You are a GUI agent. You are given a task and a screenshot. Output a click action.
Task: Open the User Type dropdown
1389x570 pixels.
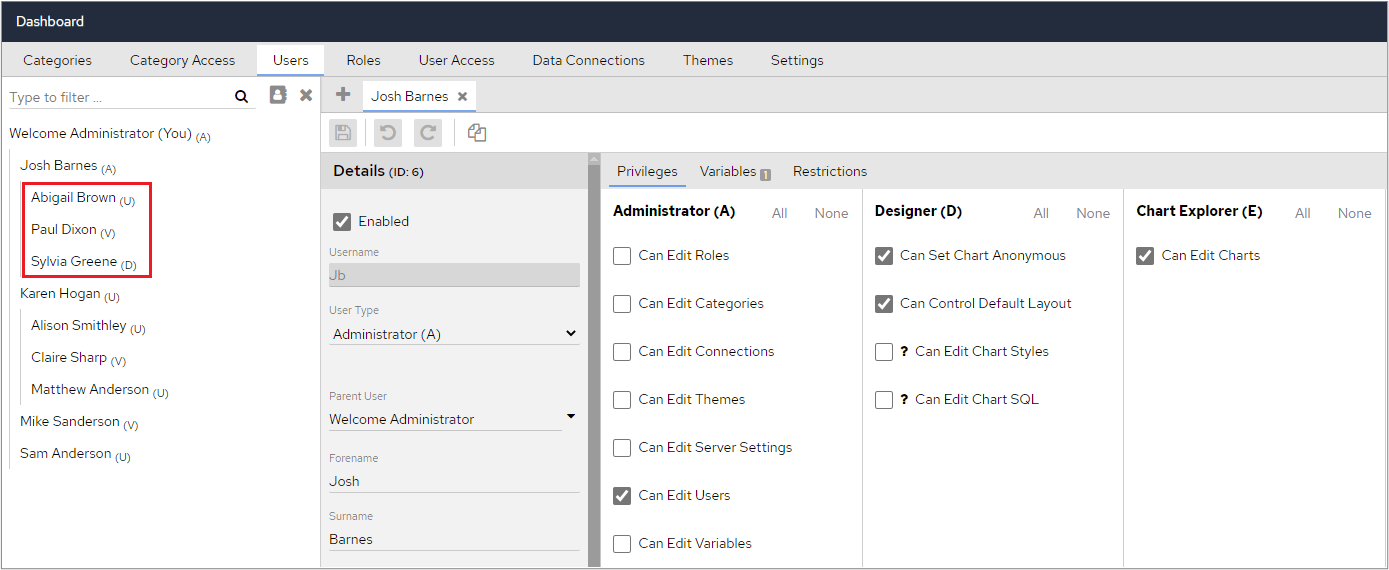[454, 334]
